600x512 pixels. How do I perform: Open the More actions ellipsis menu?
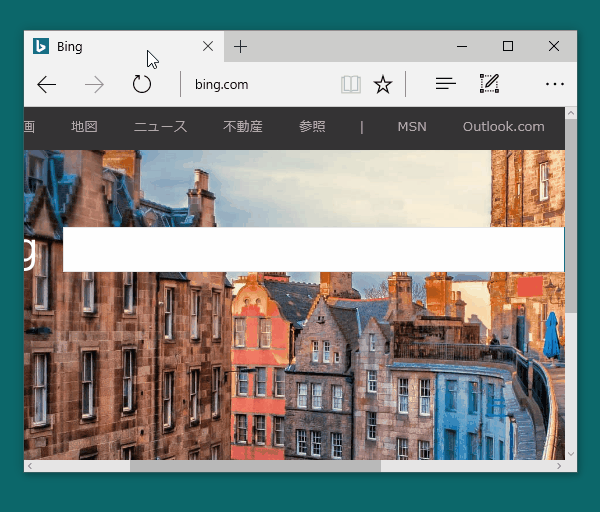555,84
